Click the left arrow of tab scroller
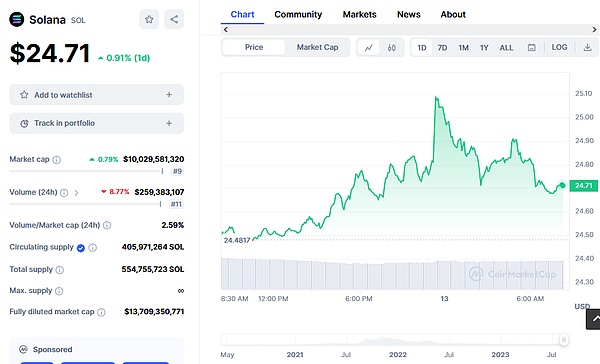The image size is (600, 364). pyautogui.click(x=226, y=29)
